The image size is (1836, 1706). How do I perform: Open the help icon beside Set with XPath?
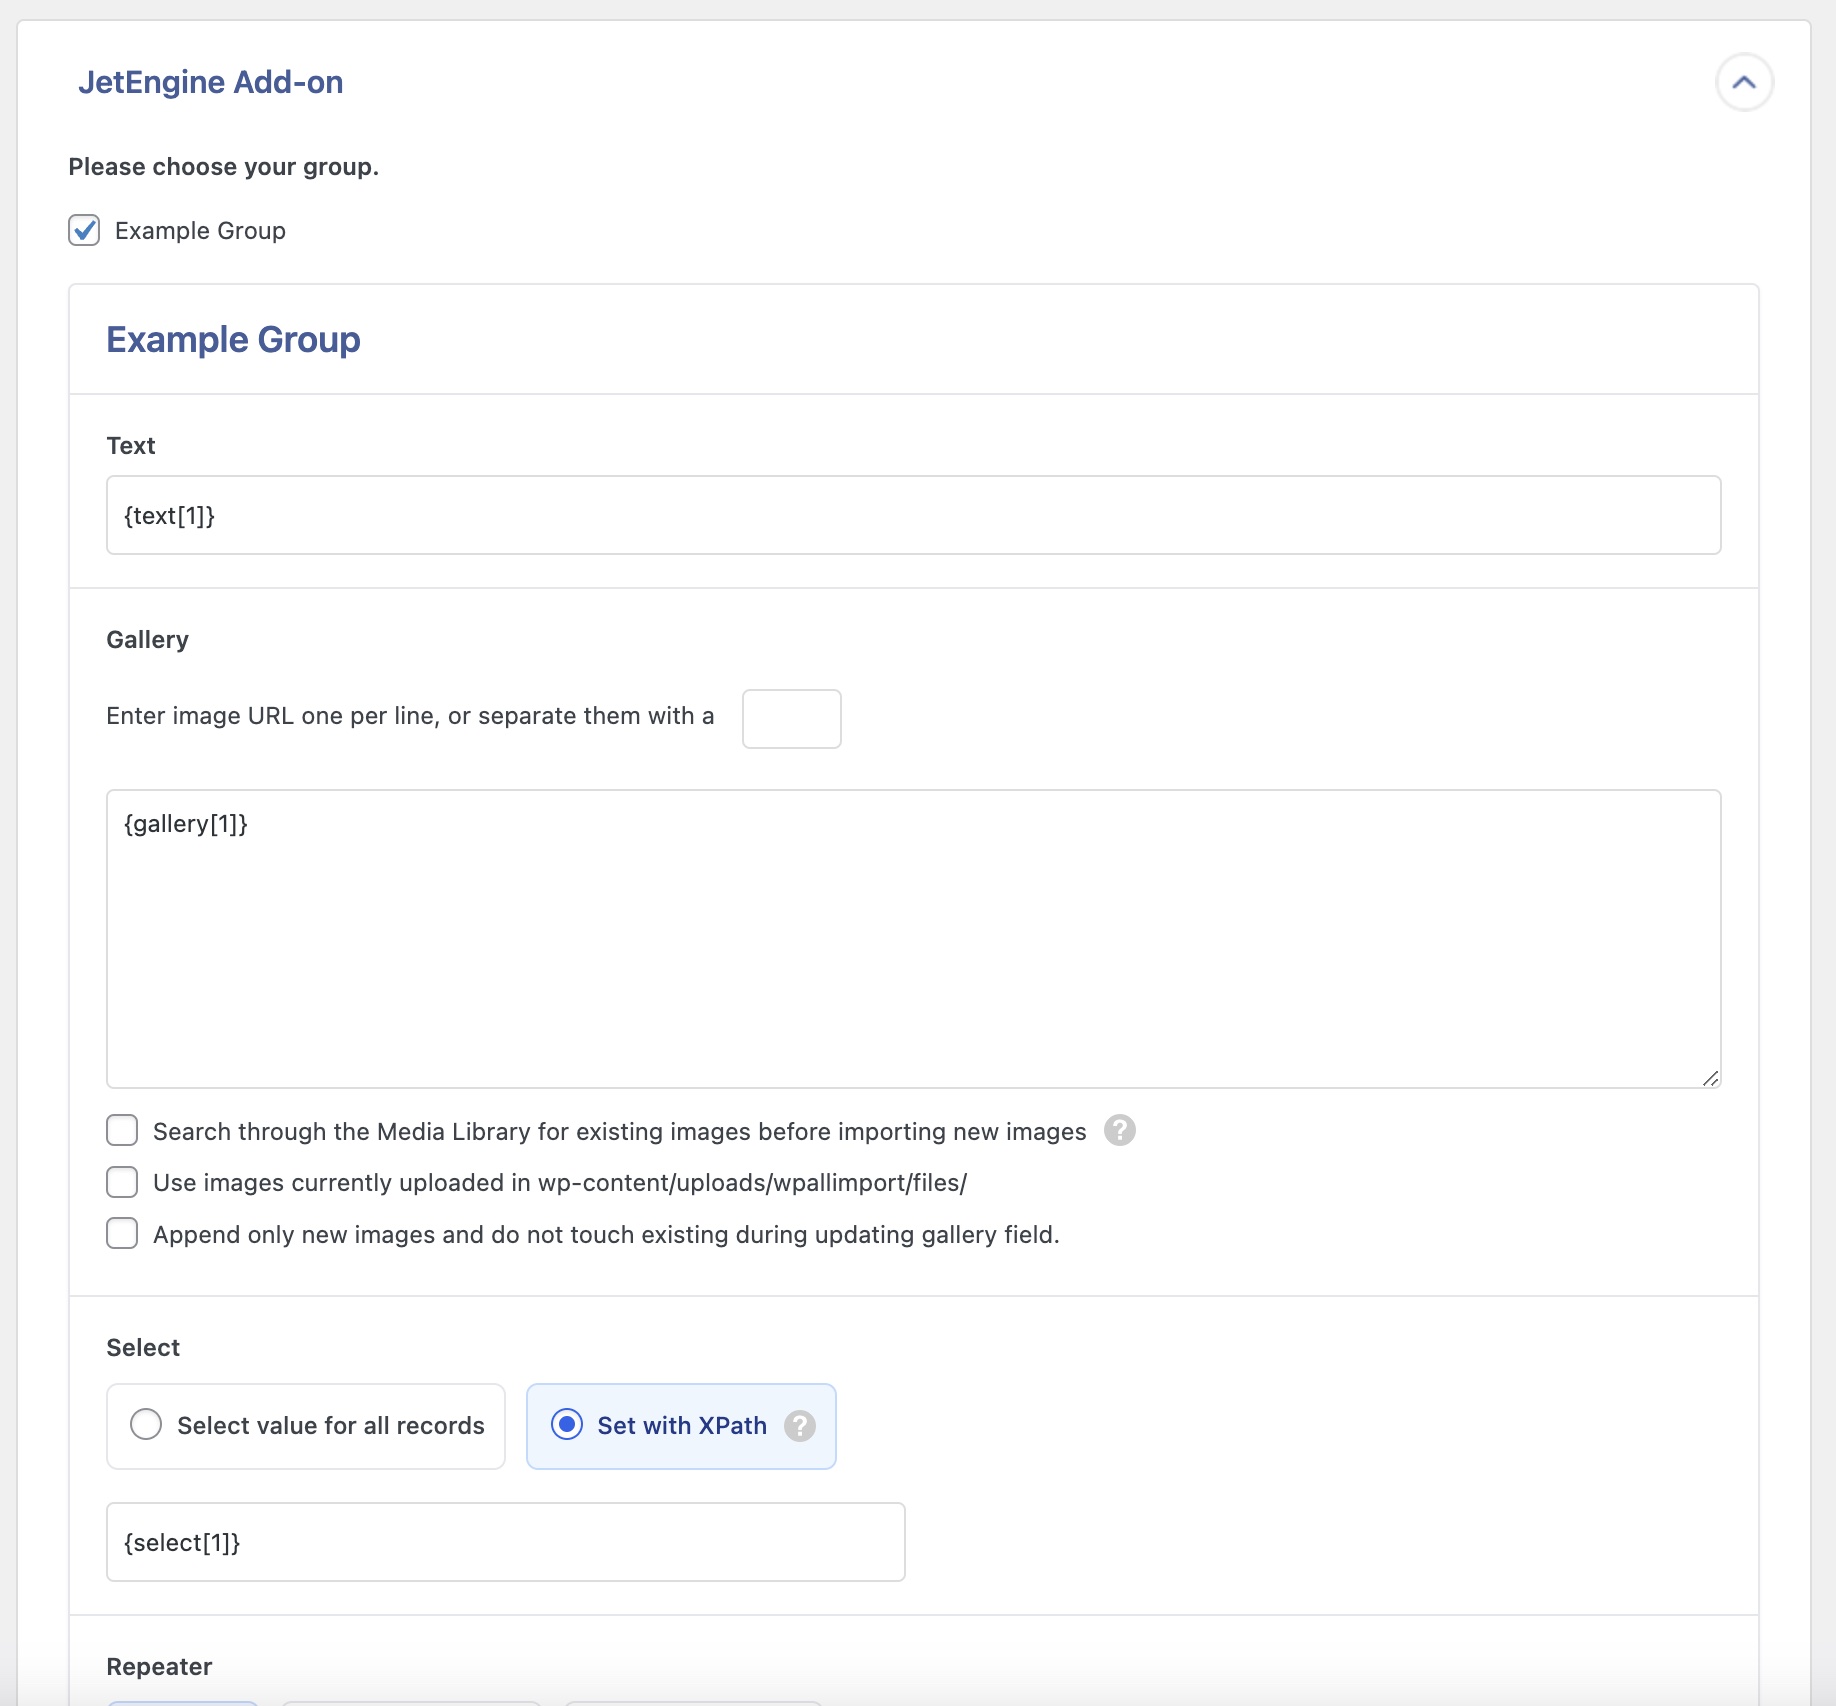799,1426
